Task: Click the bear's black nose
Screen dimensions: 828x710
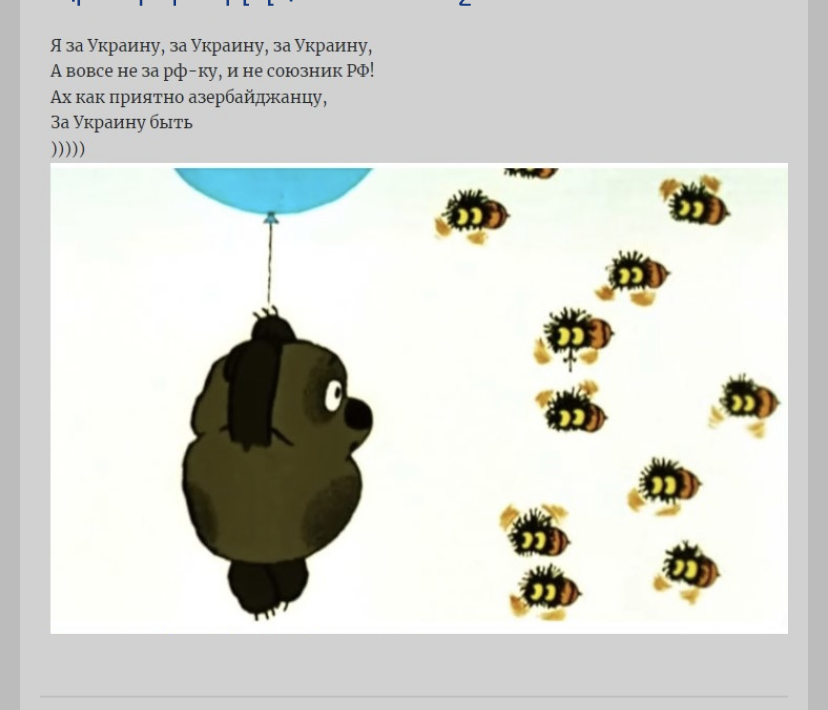Action: pyautogui.click(x=359, y=413)
